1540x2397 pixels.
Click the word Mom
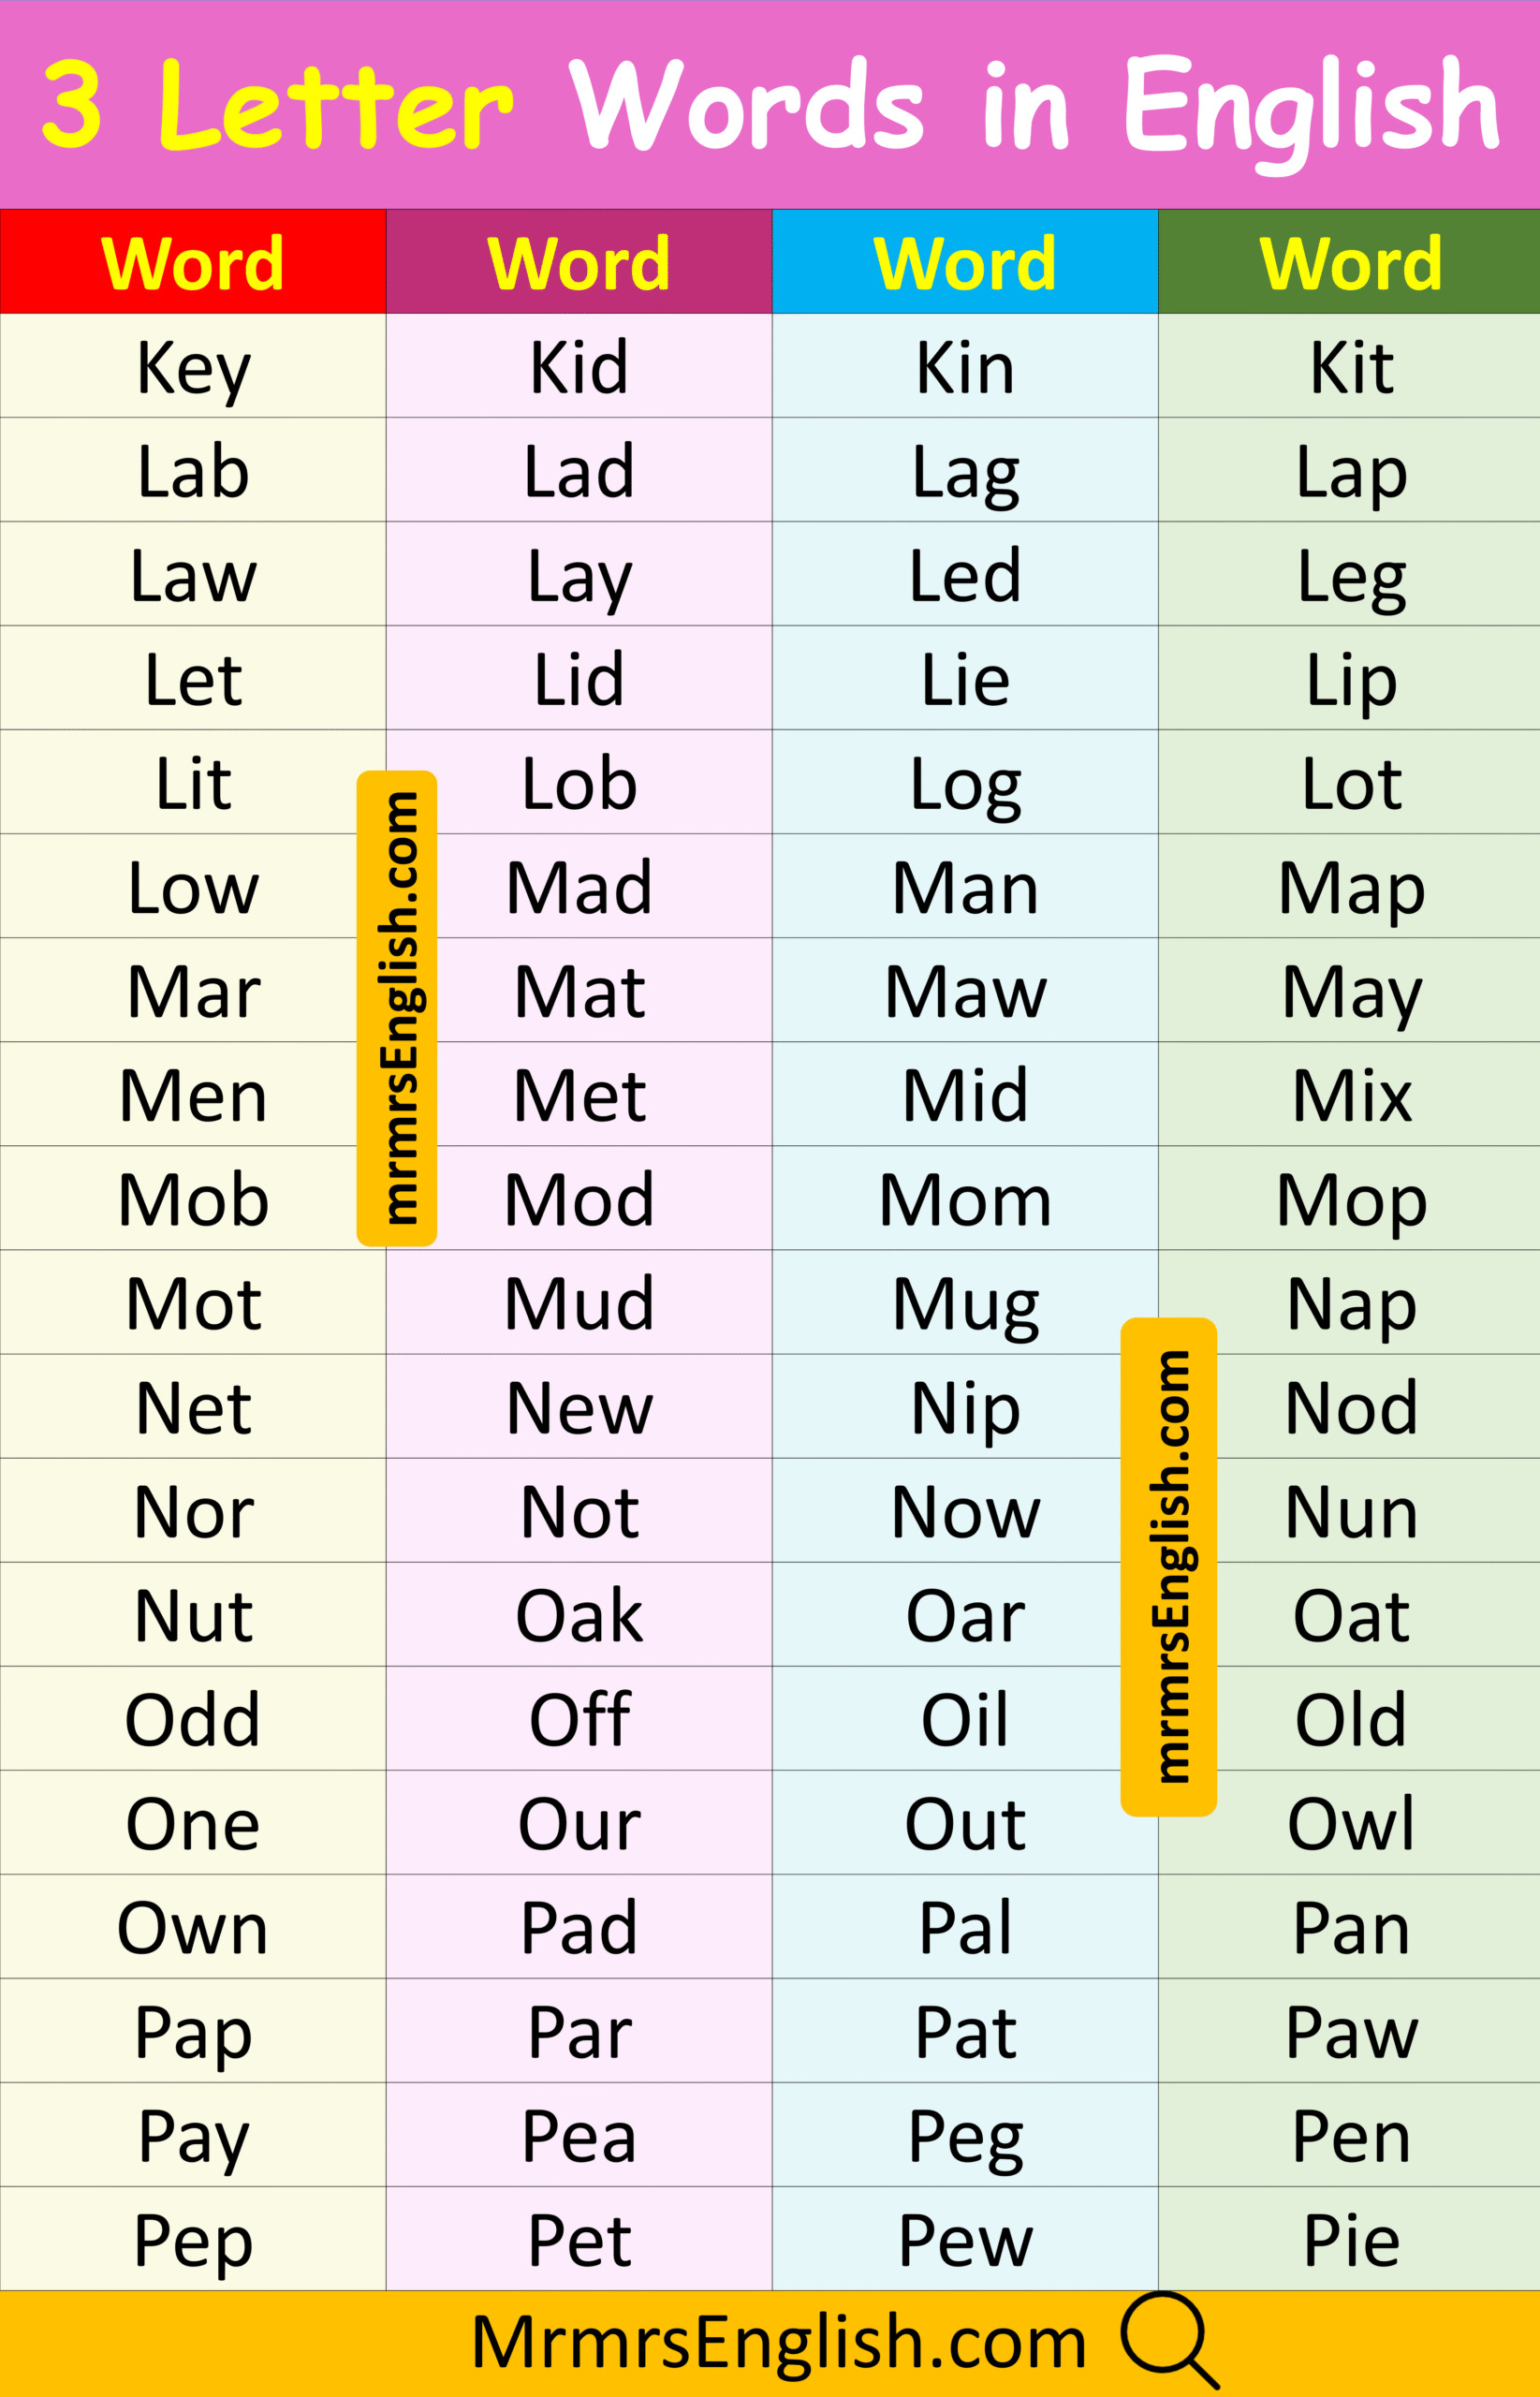[965, 1200]
